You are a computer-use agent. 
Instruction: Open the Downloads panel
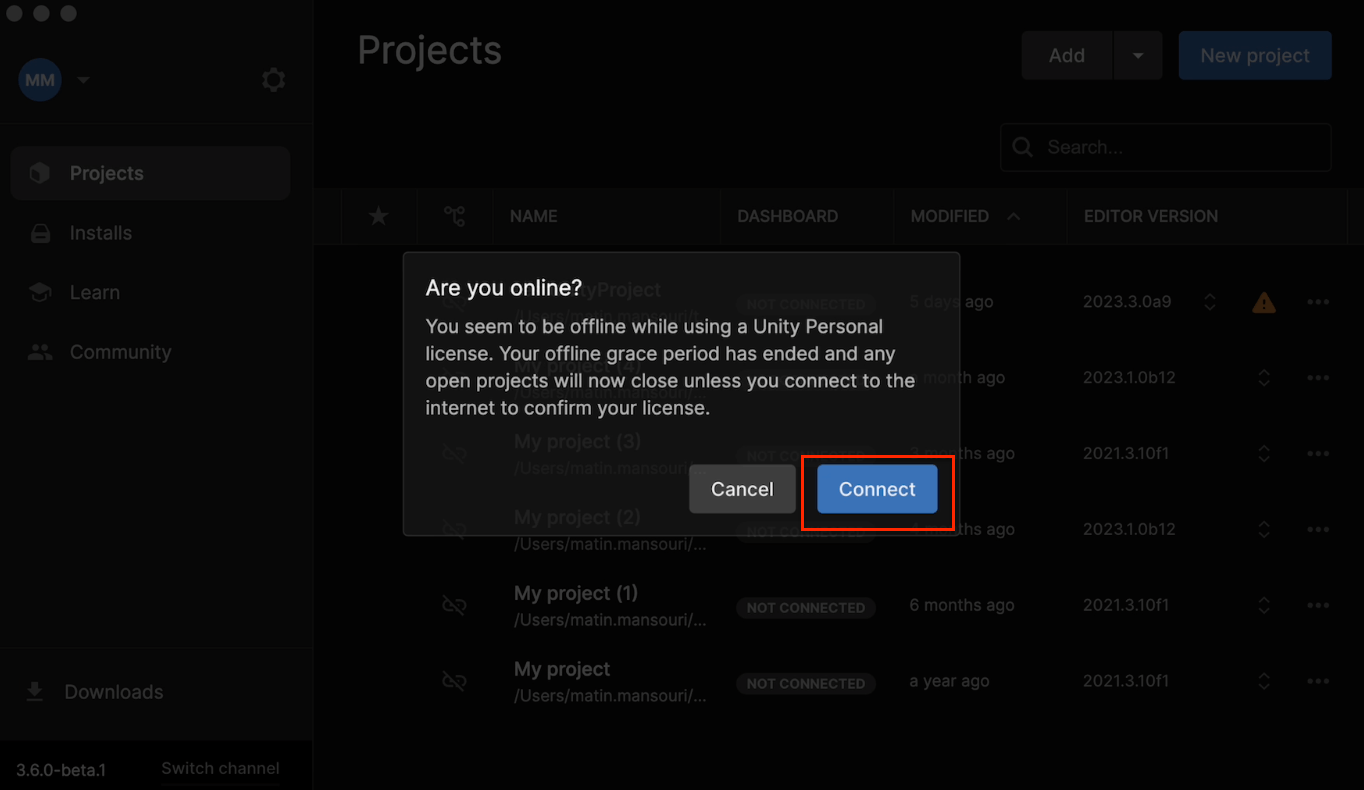(x=113, y=691)
